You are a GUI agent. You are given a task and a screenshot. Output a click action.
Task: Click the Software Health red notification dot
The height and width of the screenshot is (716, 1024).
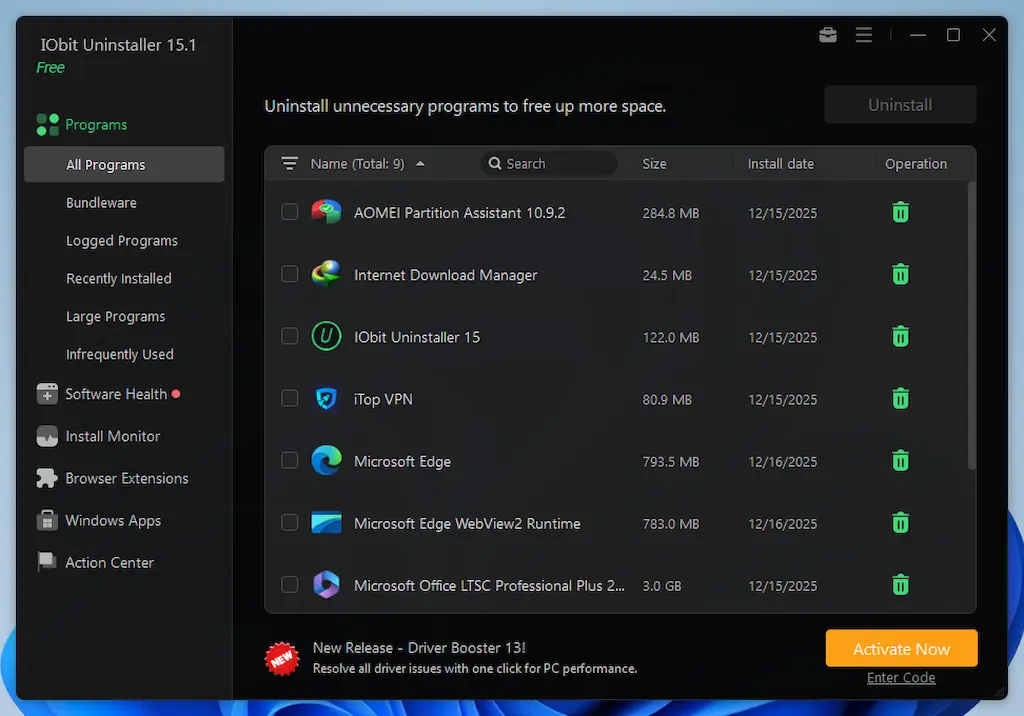[176, 393]
